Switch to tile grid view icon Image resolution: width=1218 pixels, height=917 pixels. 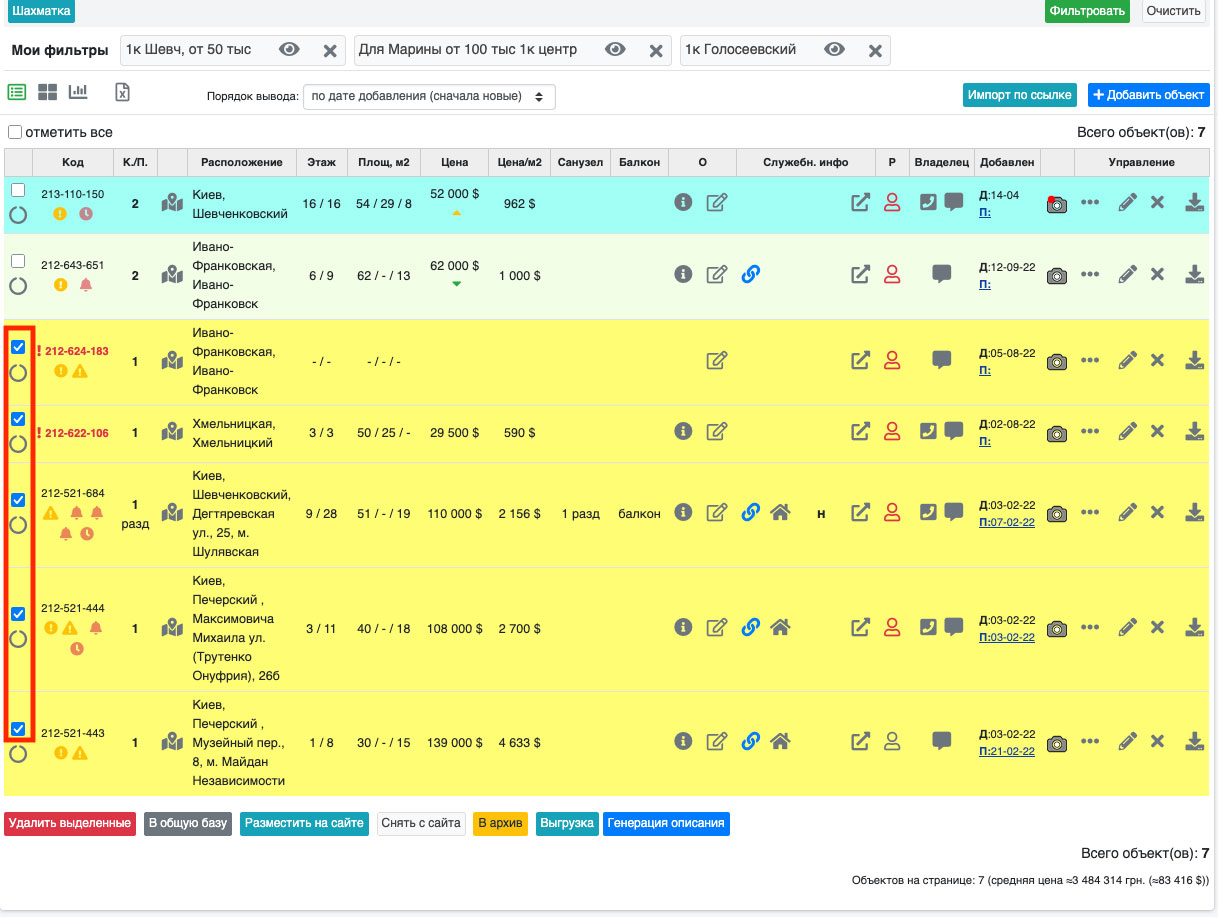pos(47,92)
